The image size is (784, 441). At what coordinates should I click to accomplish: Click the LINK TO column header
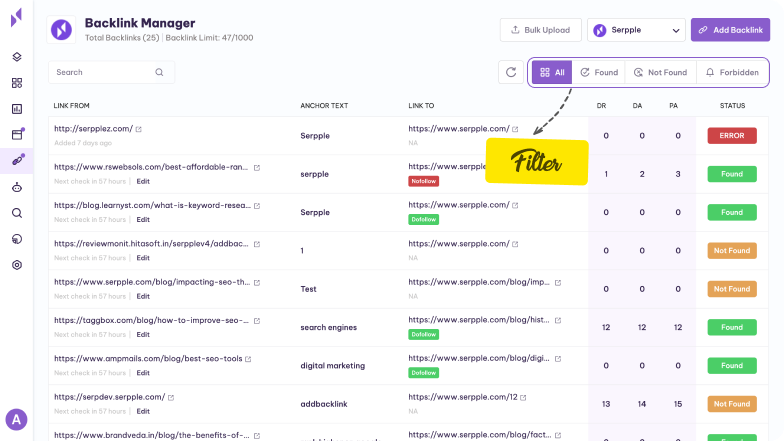pos(421,106)
